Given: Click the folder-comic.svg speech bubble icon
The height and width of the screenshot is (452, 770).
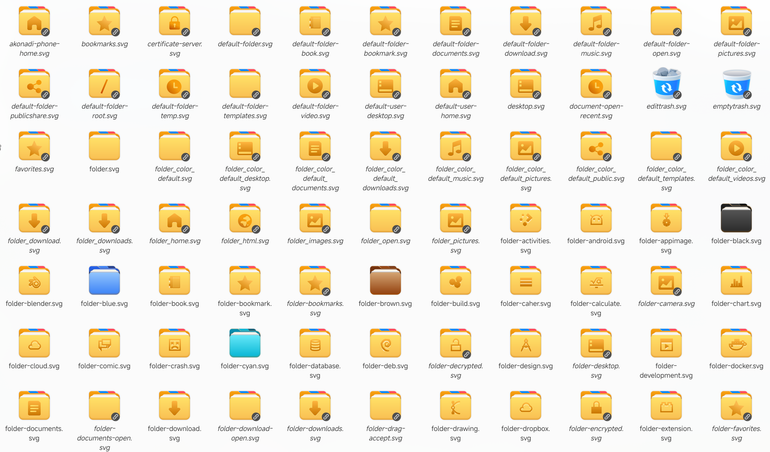Looking at the screenshot, I should [x=104, y=343].
